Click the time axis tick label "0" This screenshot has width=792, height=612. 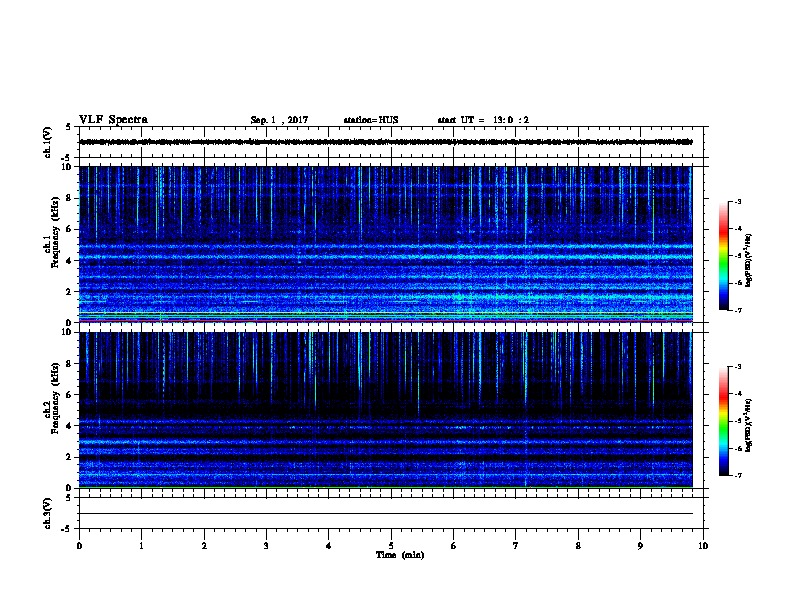click(x=79, y=546)
